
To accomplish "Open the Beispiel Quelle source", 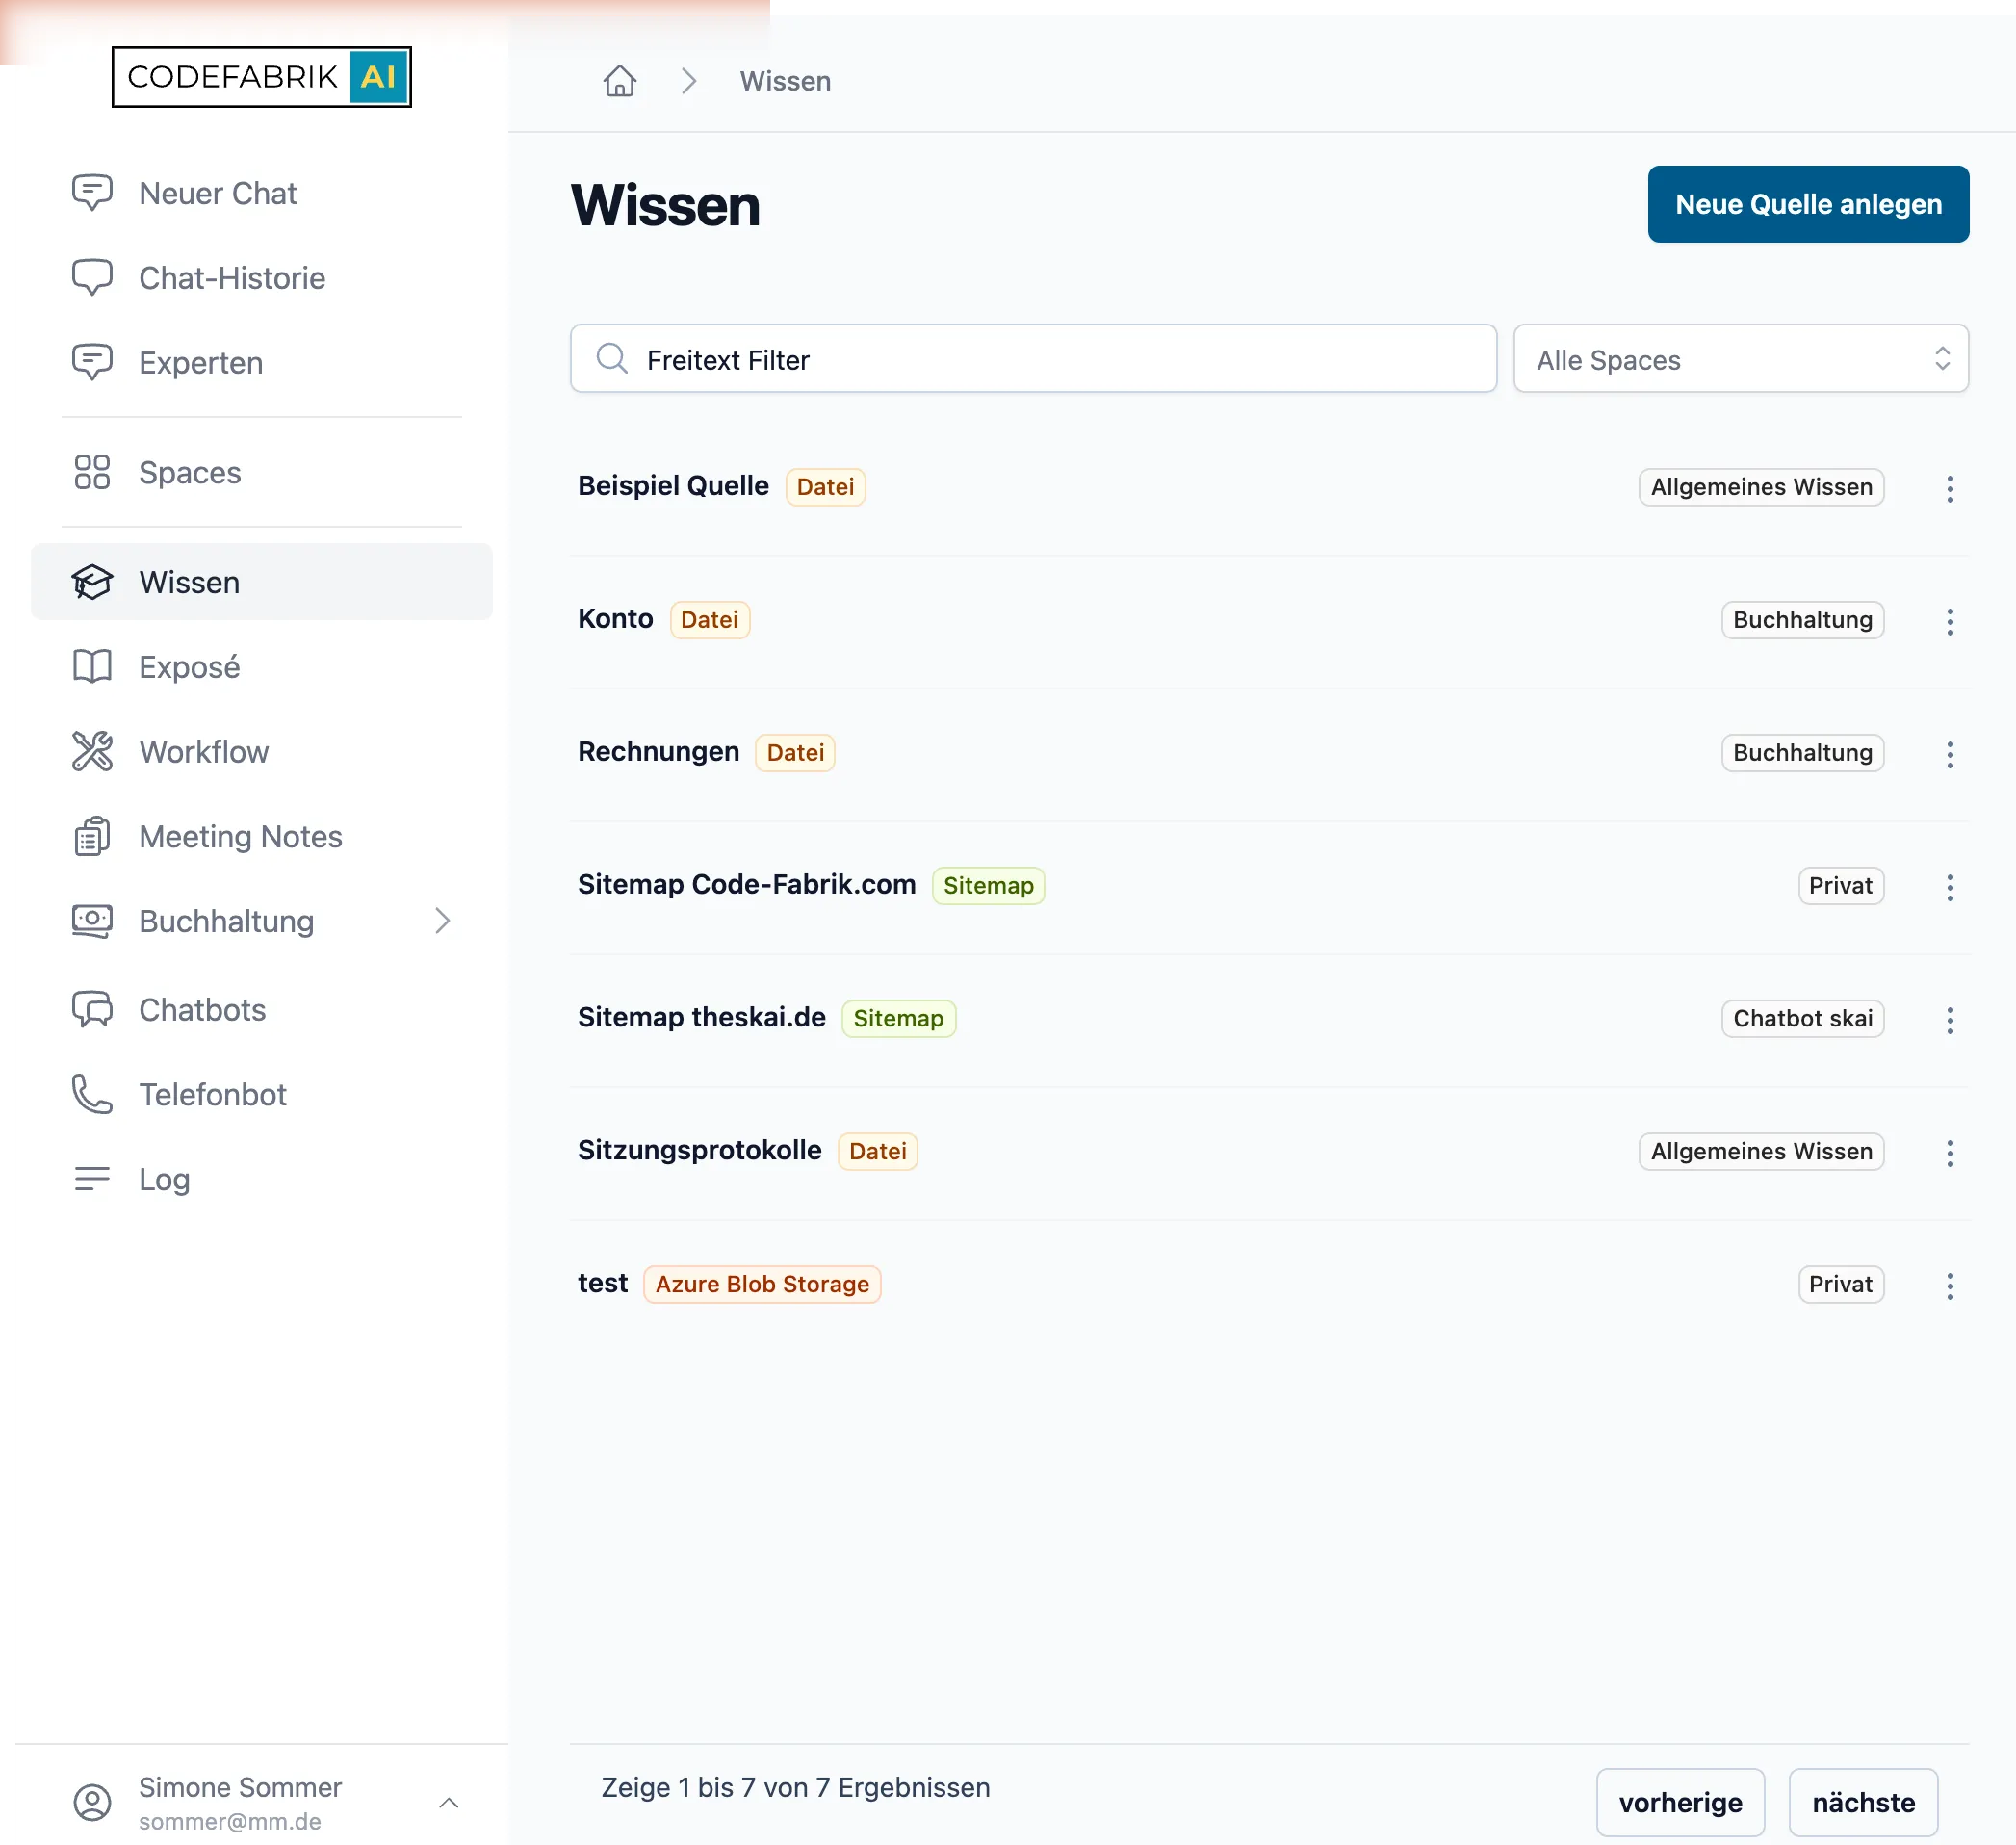I will (673, 486).
